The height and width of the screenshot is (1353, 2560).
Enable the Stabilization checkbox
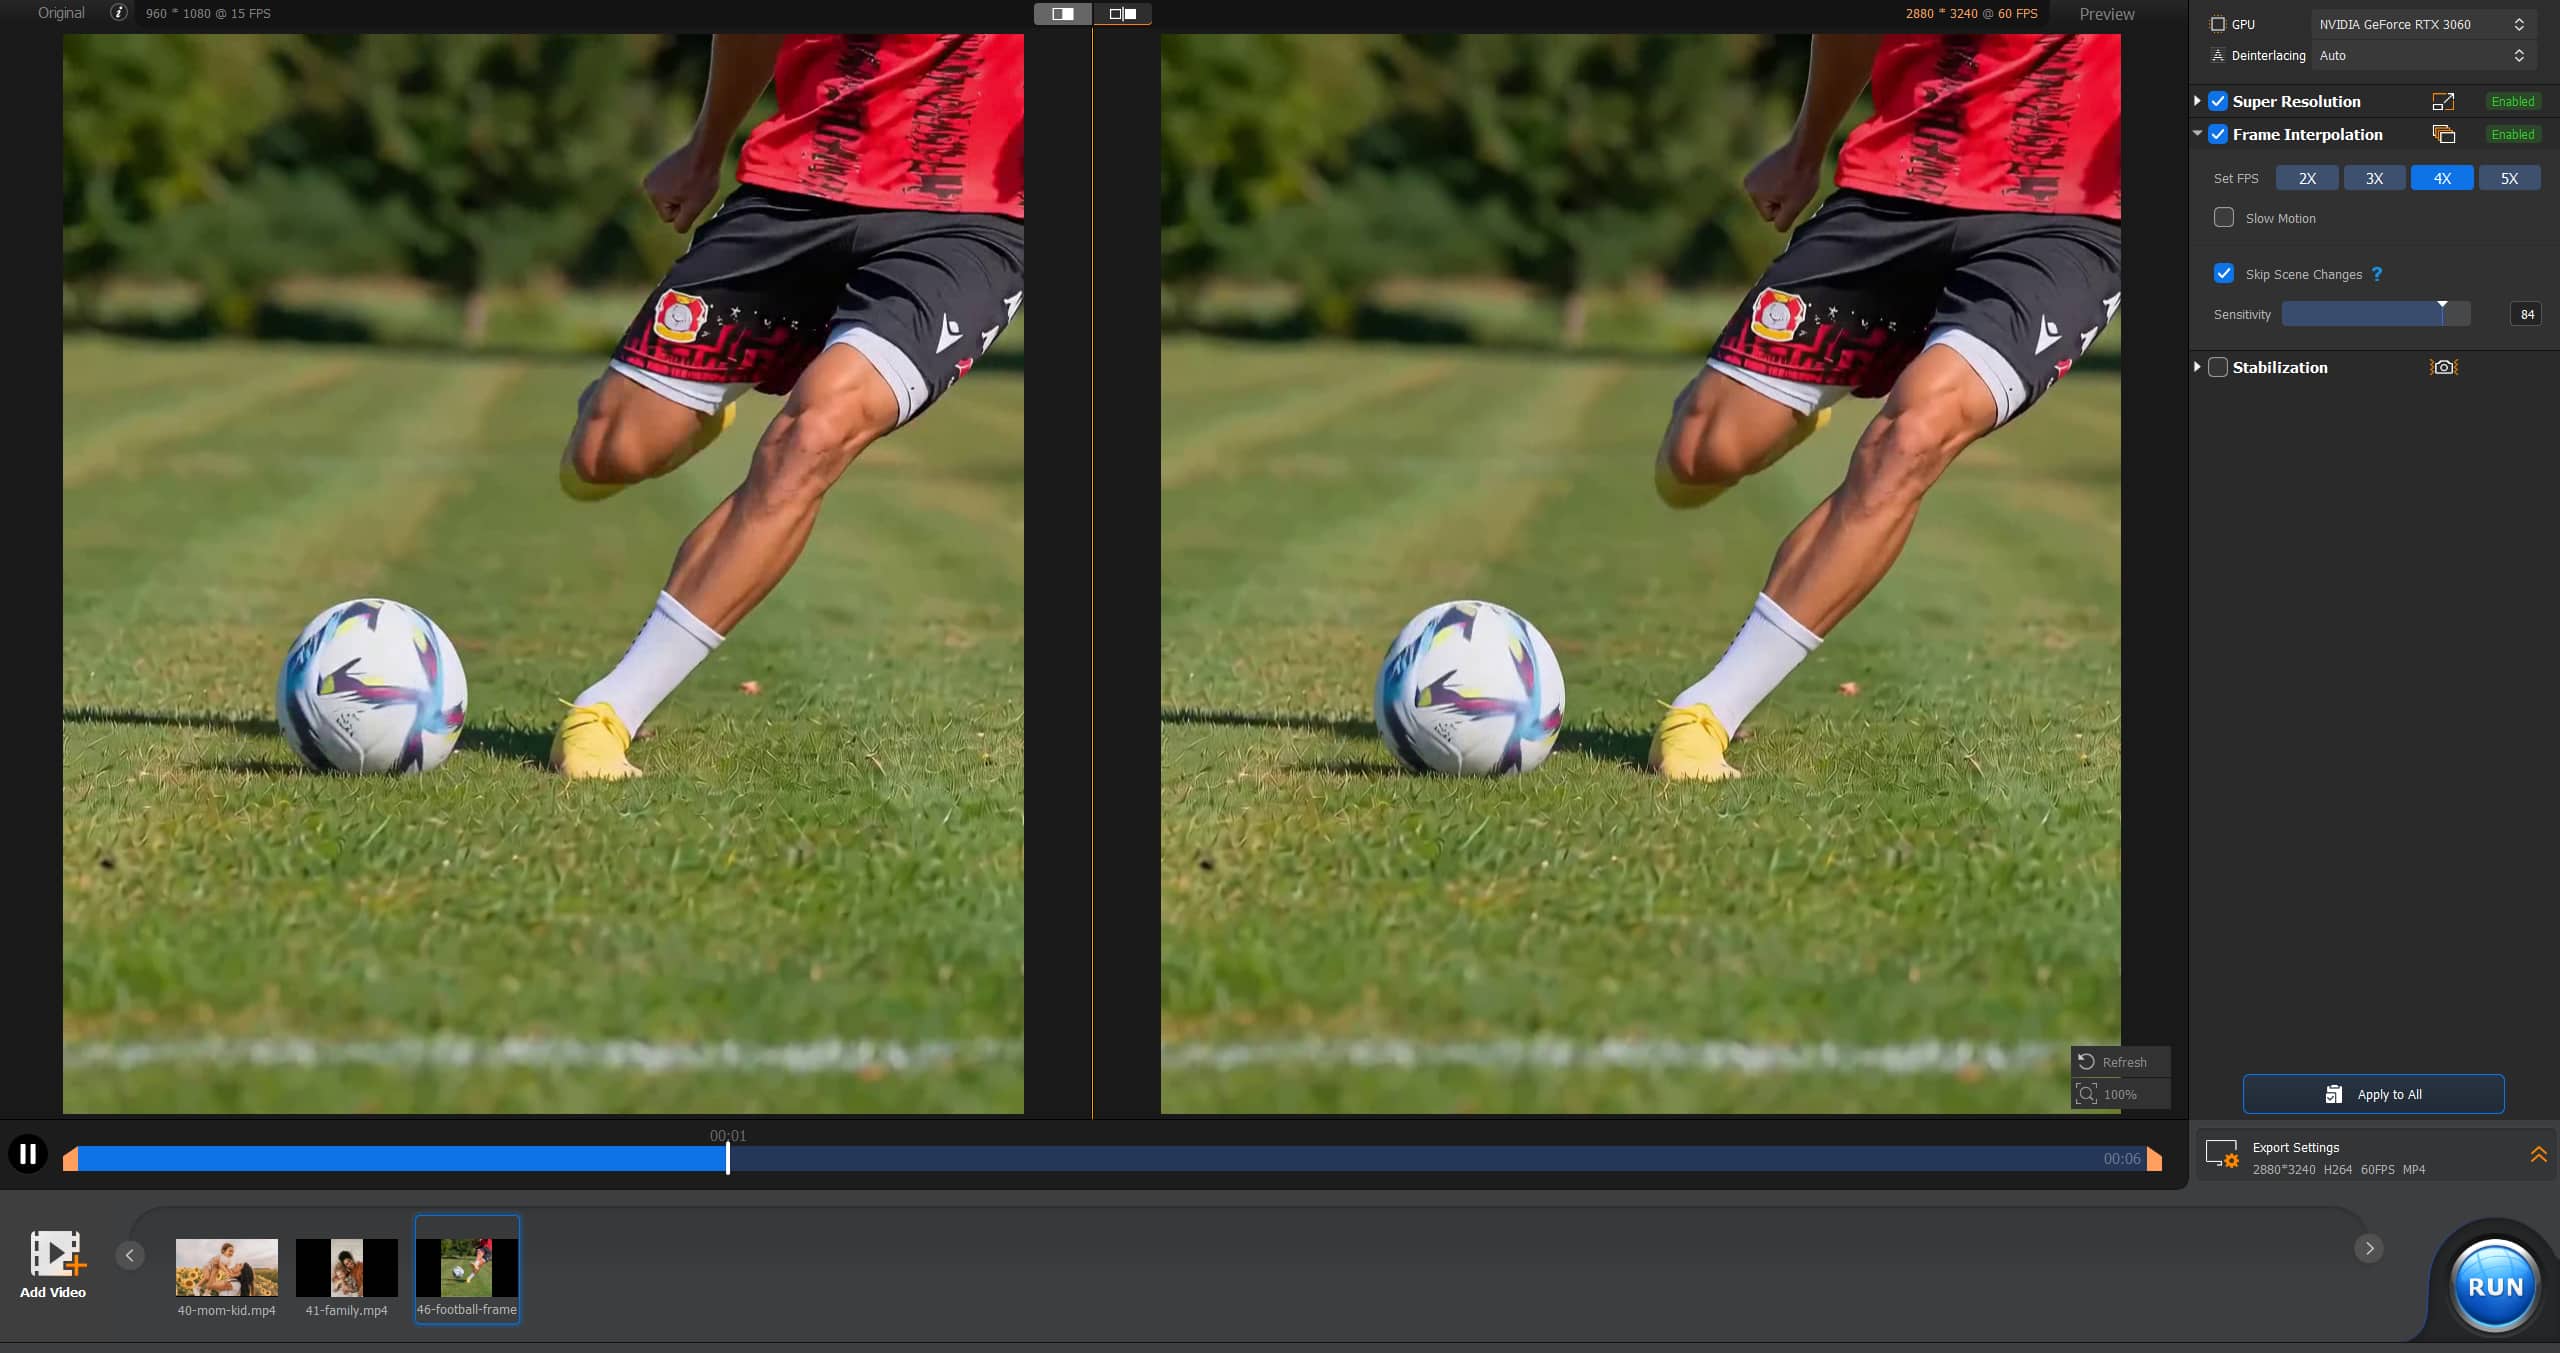point(2218,367)
